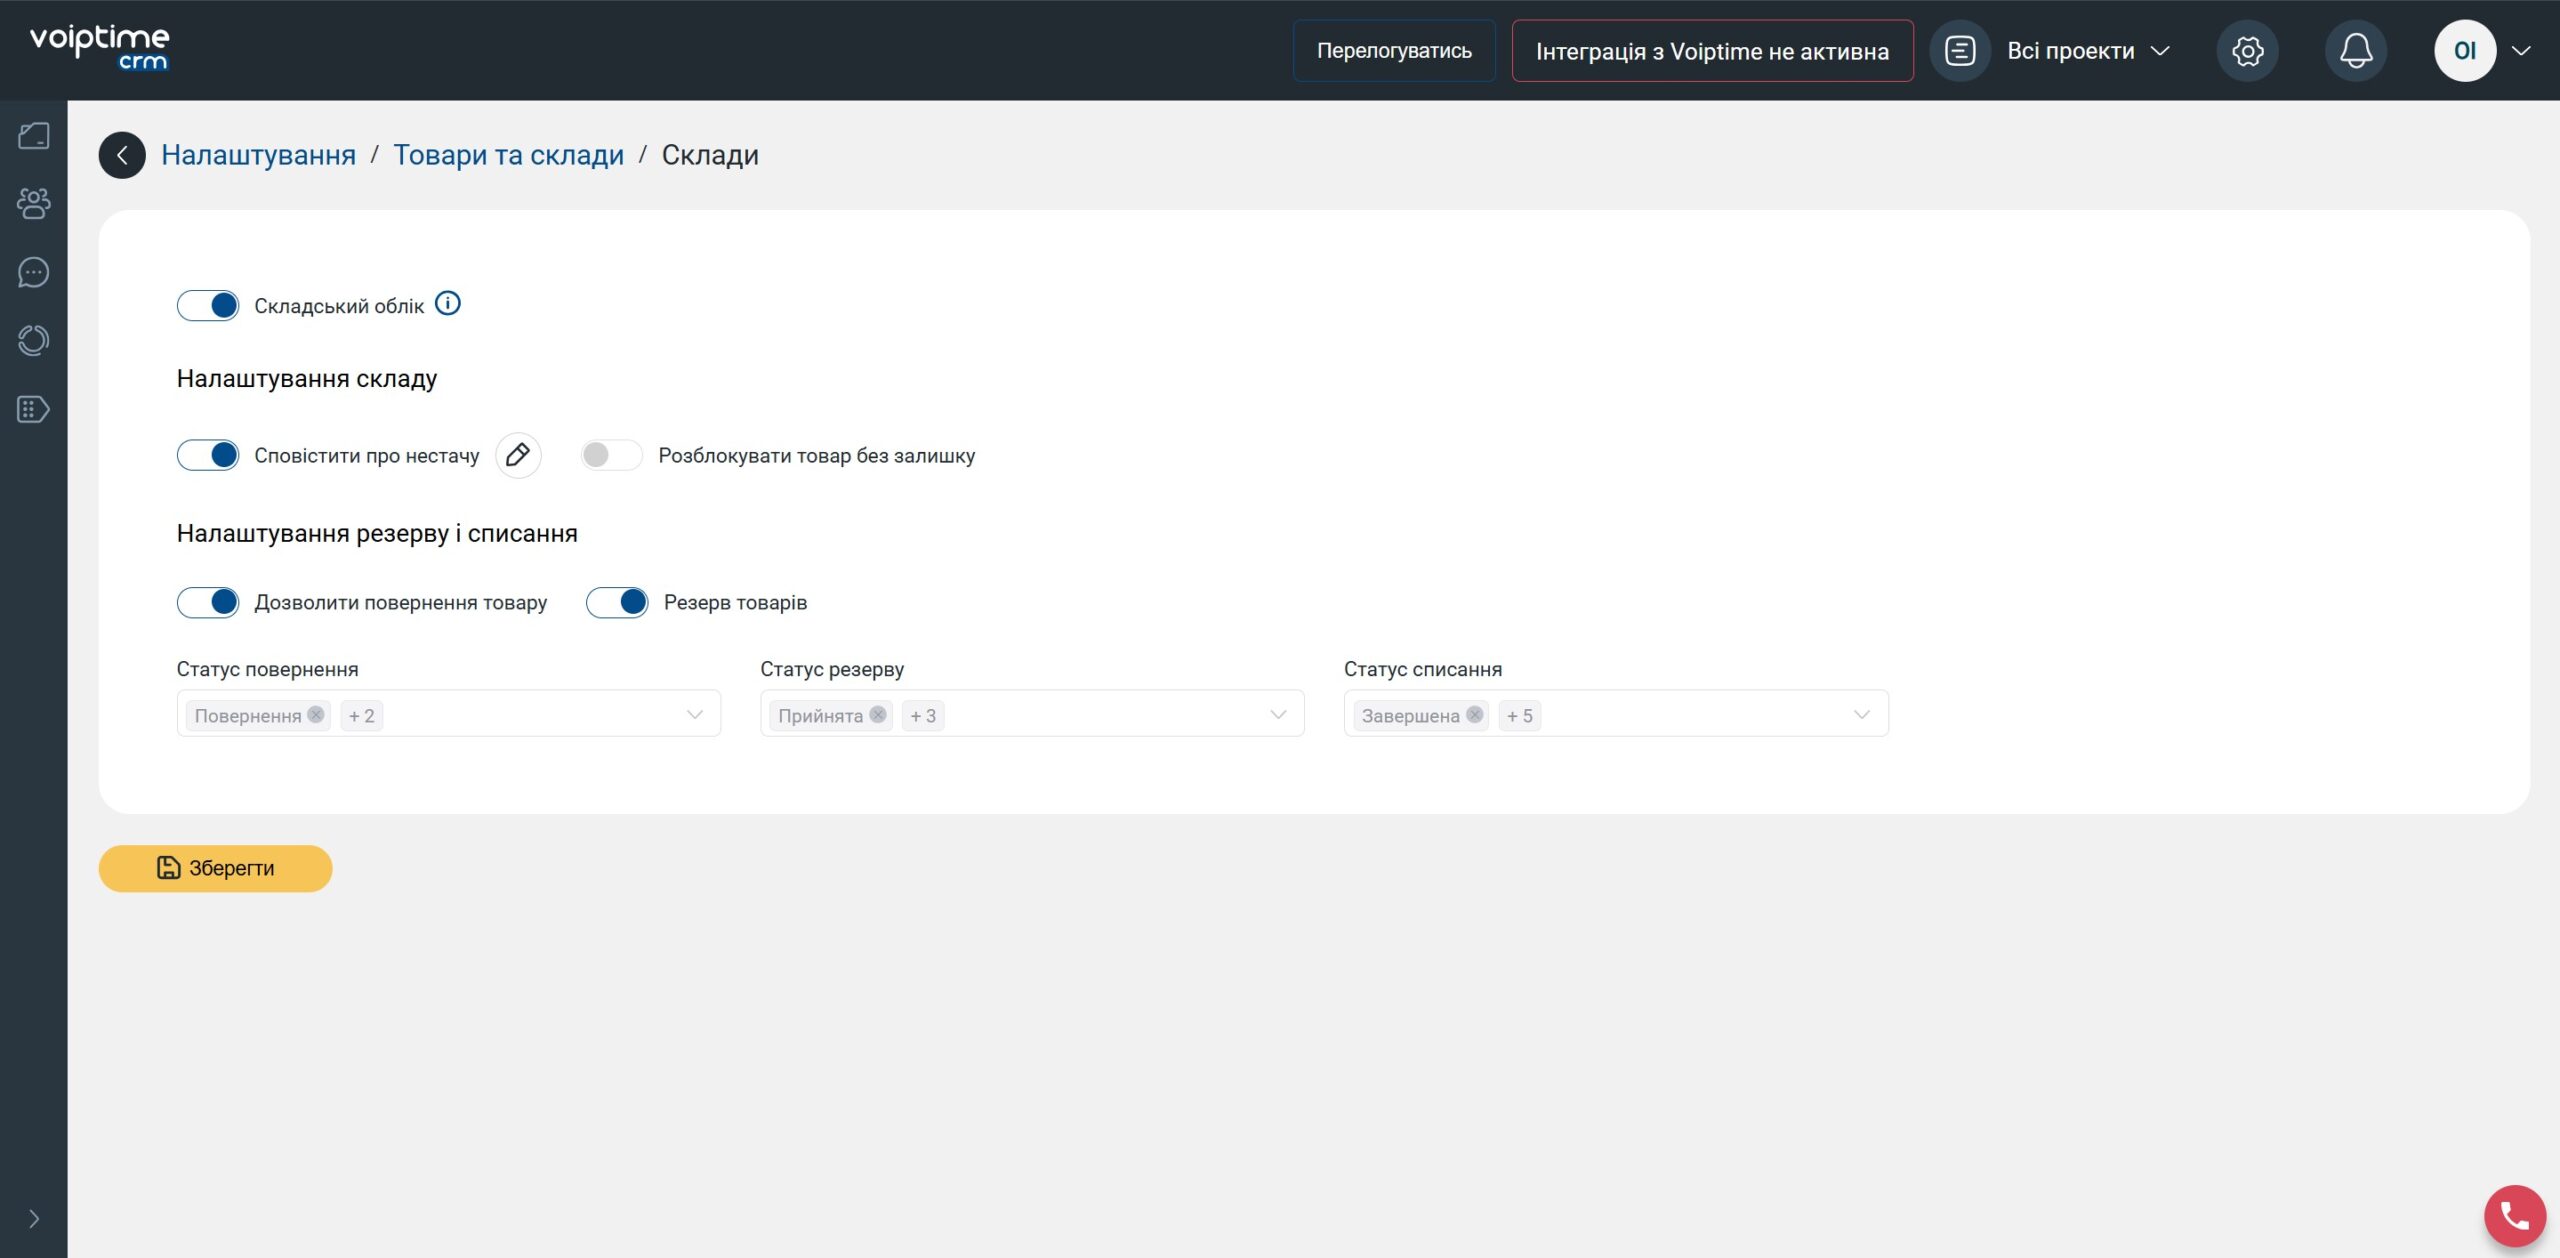Enable Розблокувати товар без залишку
Viewport: 2560px width, 1258px height.
point(612,455)
